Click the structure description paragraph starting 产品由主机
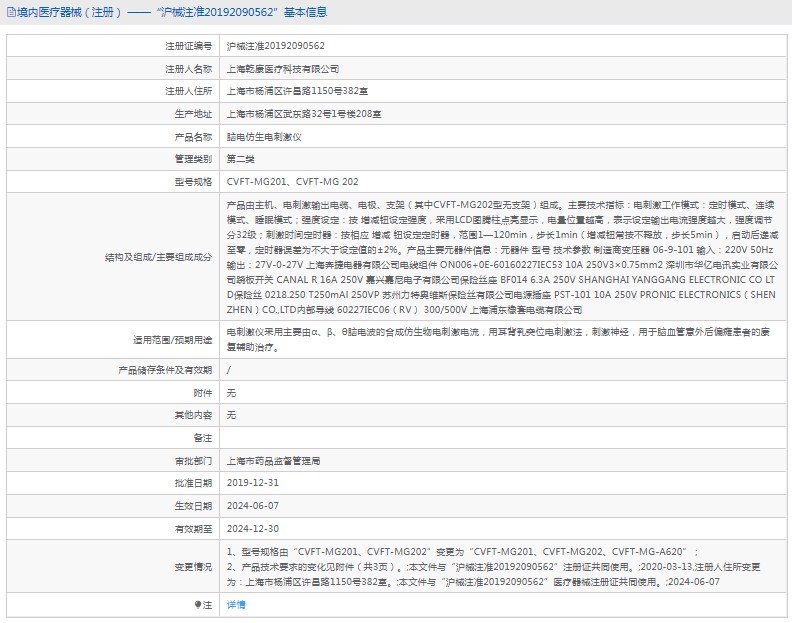This screenshot has width=792, height=623. (503, 257)
